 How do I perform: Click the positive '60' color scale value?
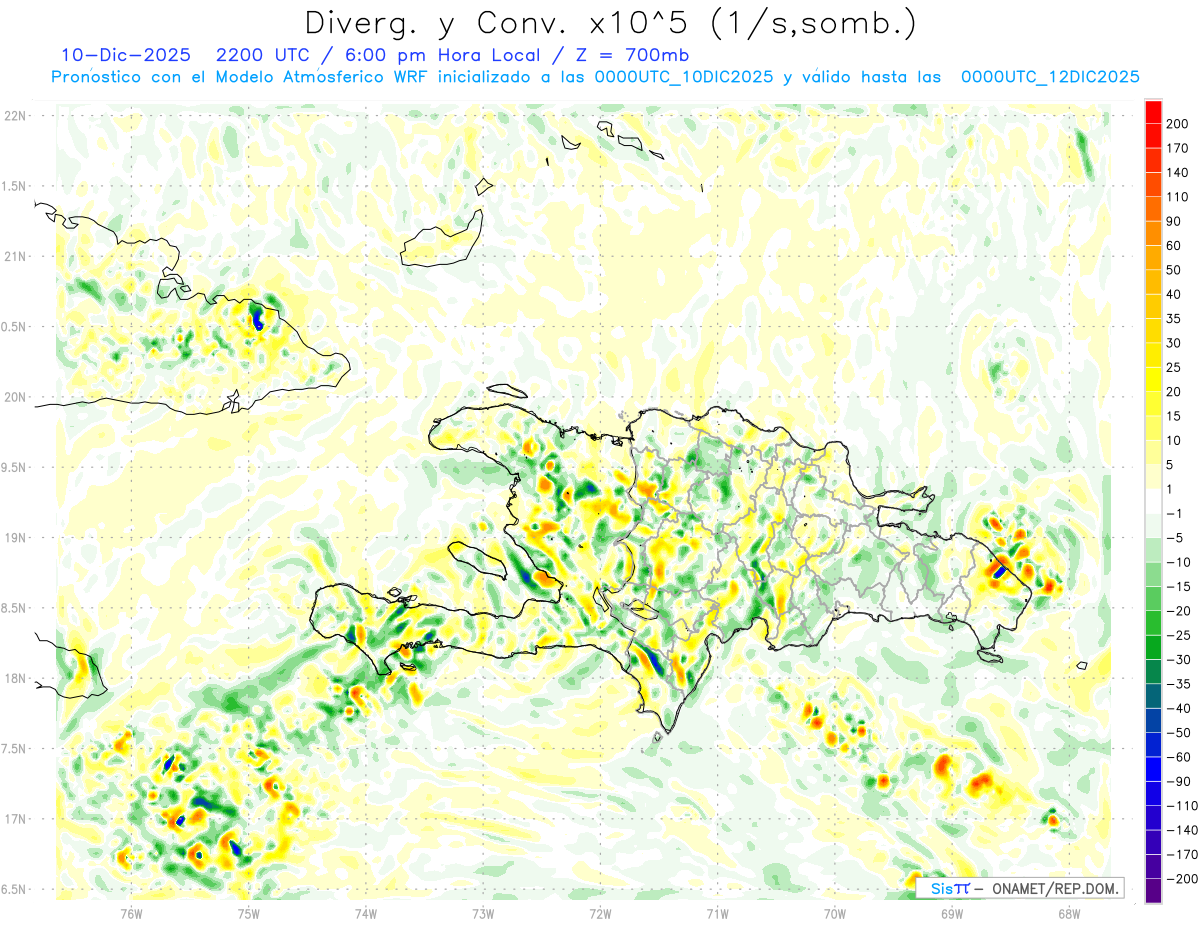pyautogui.click(x=1174, y=246)
